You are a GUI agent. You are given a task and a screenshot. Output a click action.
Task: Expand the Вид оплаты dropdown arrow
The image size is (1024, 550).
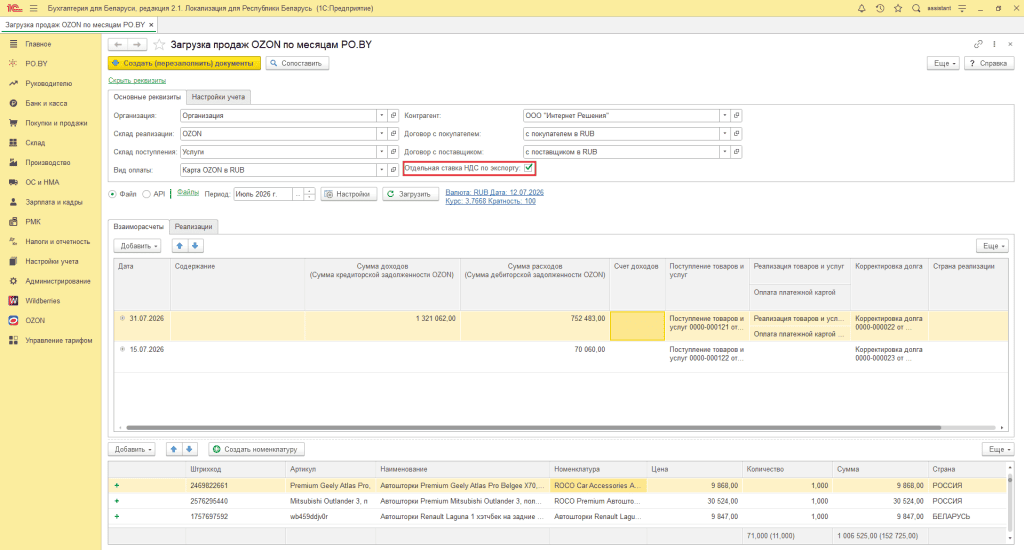coord(381,170)
